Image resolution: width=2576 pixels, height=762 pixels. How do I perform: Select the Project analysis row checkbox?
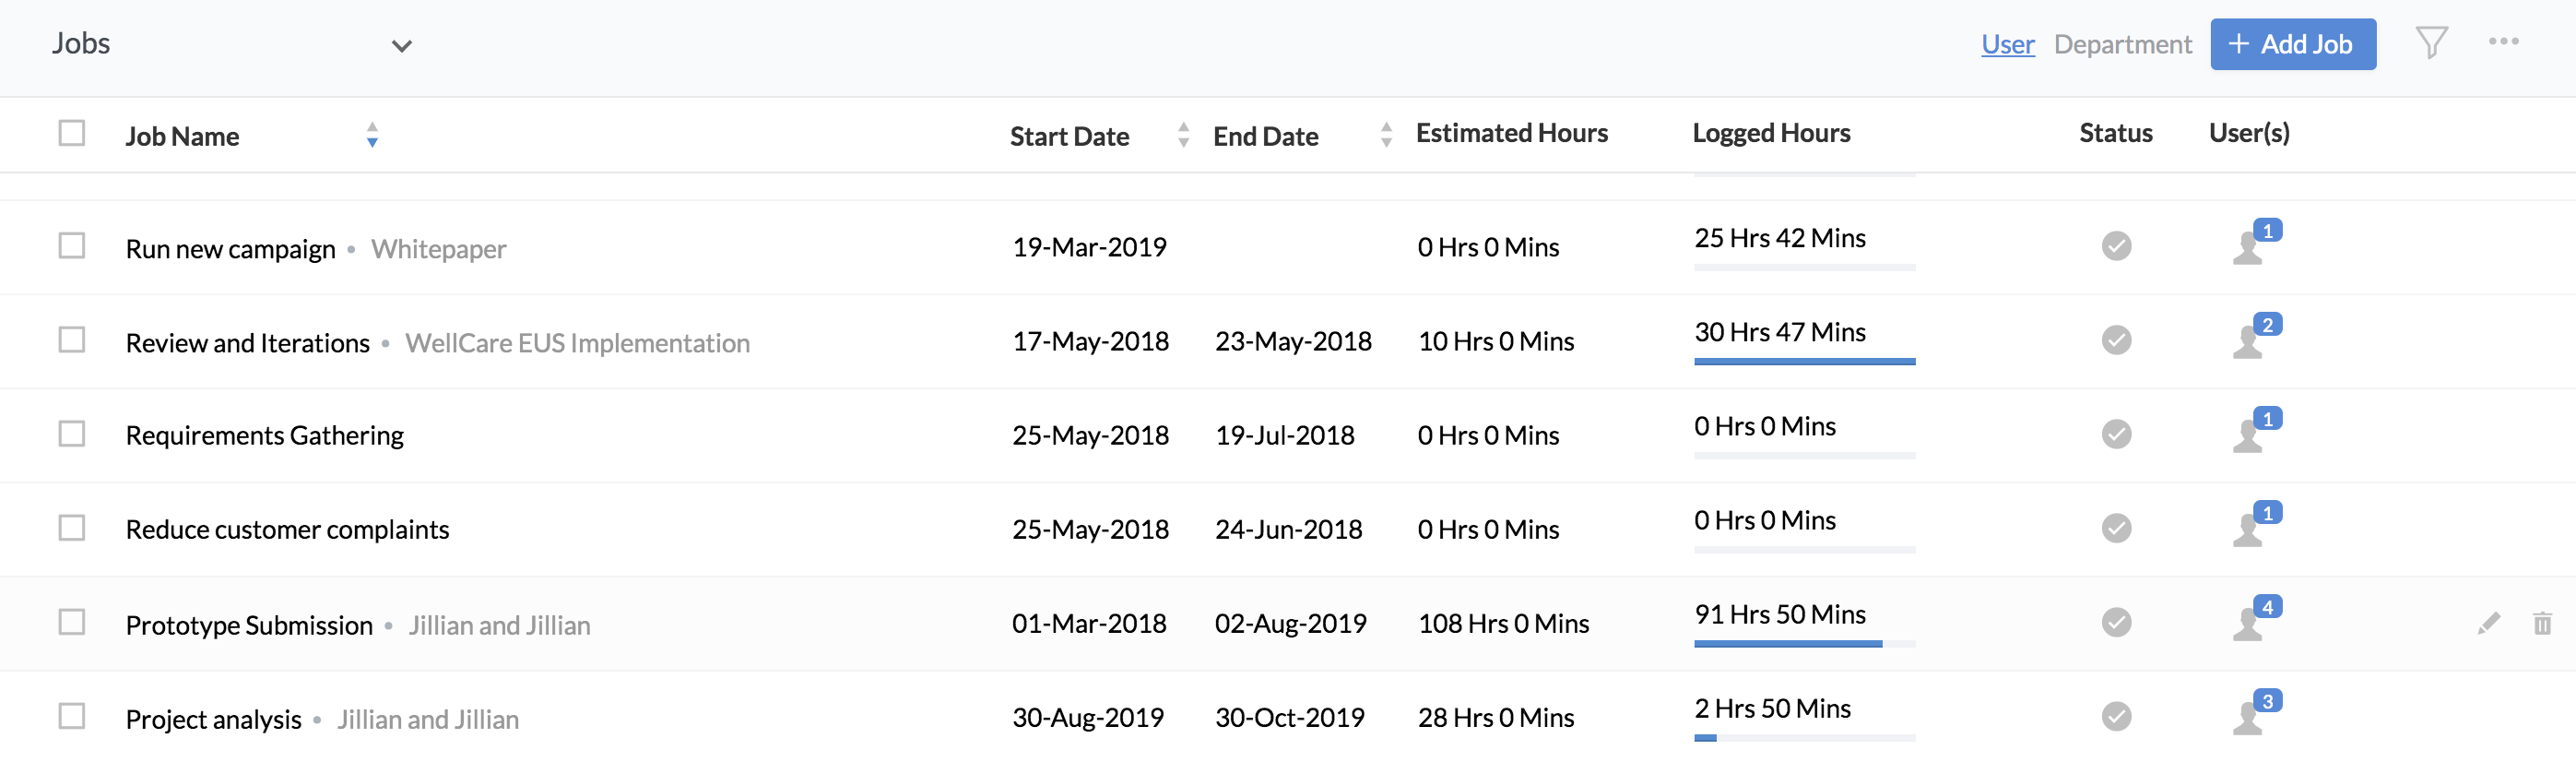[x=72, y=716]
